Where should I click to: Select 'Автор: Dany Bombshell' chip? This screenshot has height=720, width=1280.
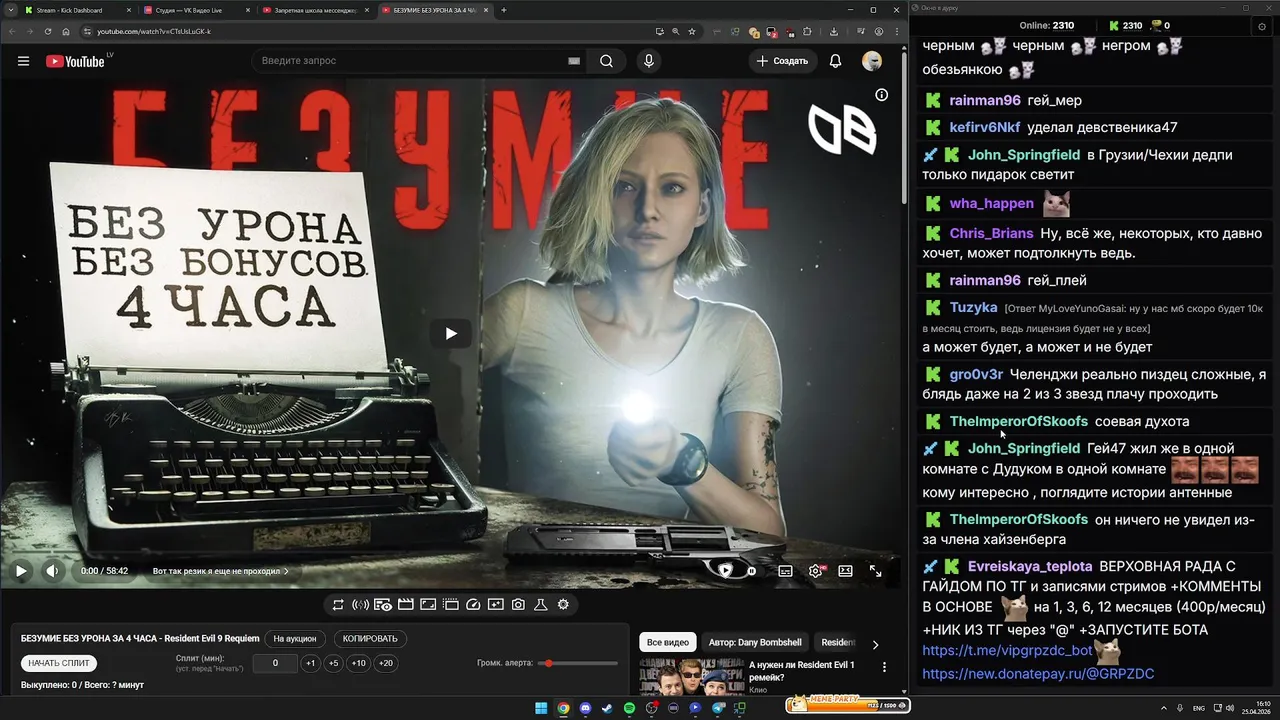pyautogui.click(x=755, y=642)
